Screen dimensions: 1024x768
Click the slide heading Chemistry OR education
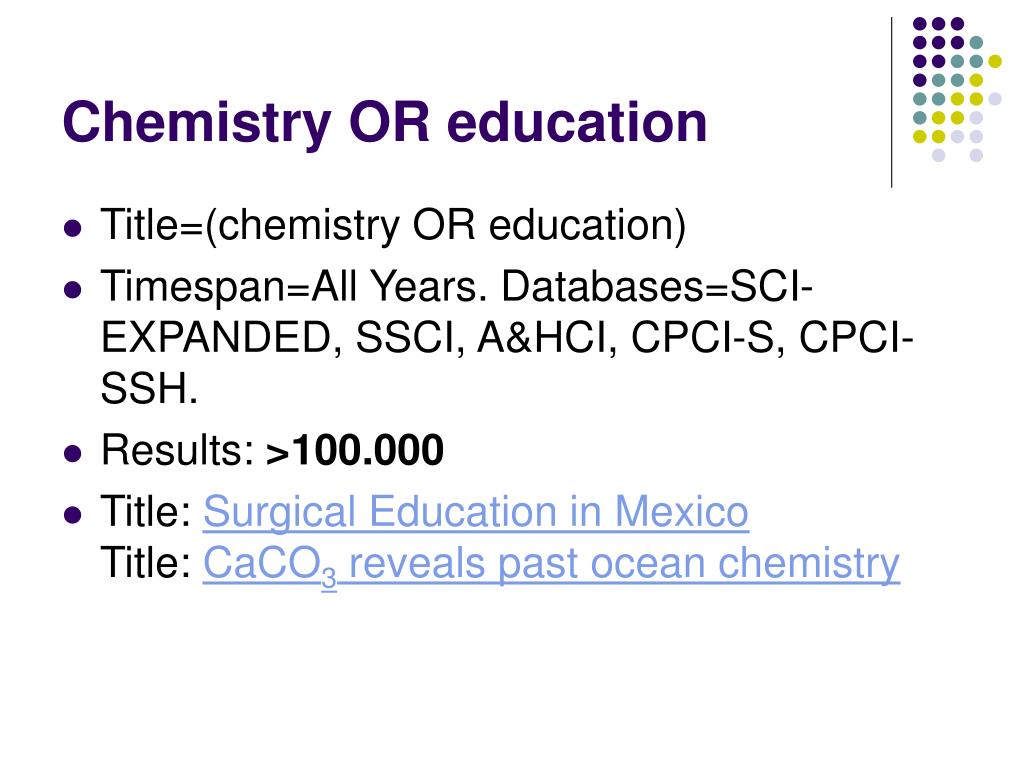[385, 123]
